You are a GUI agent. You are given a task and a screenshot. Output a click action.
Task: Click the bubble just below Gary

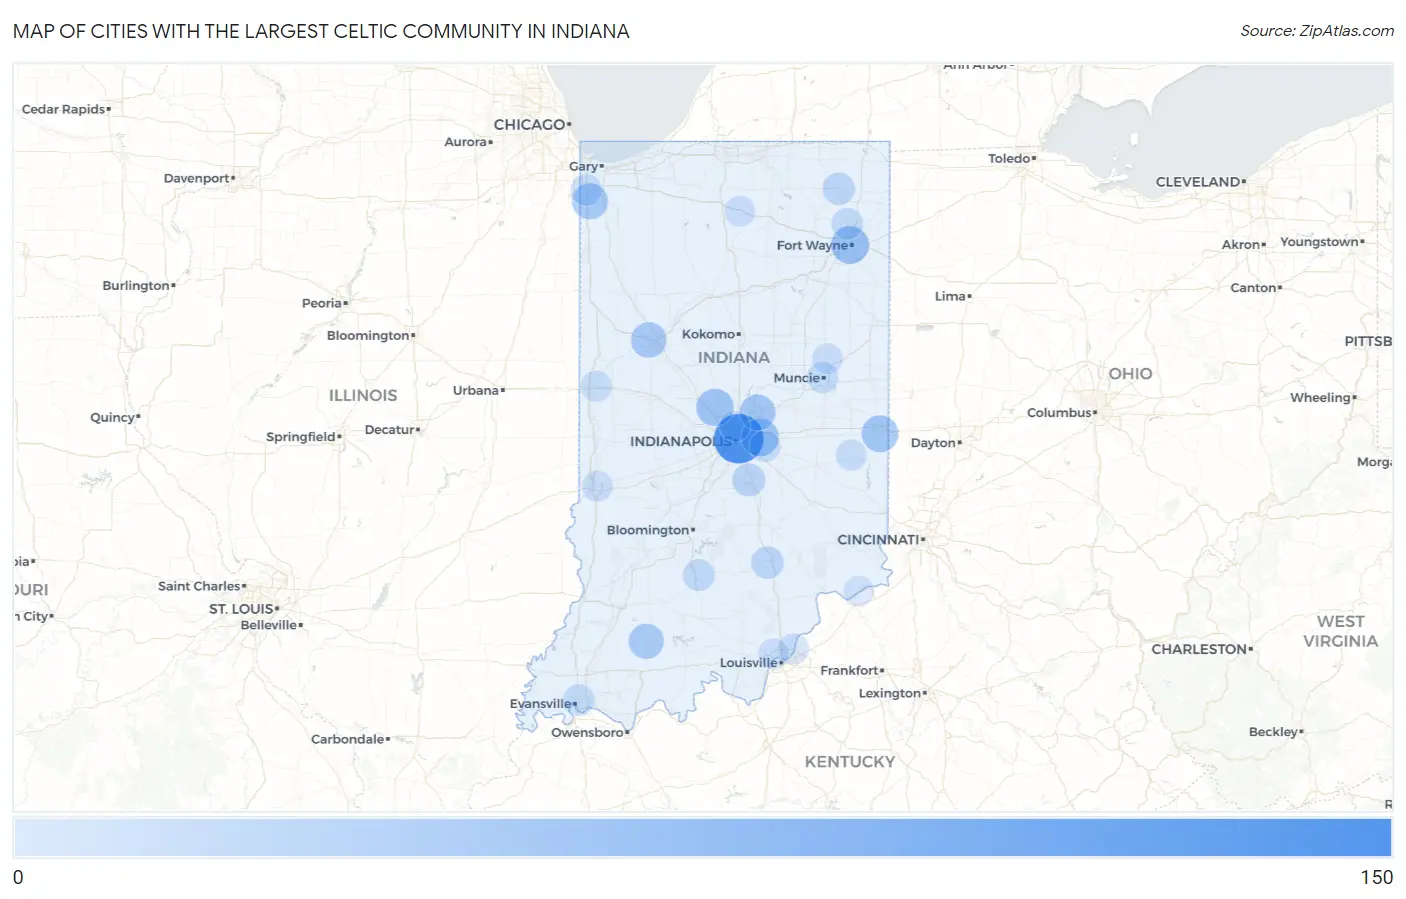tap(590, 200)
